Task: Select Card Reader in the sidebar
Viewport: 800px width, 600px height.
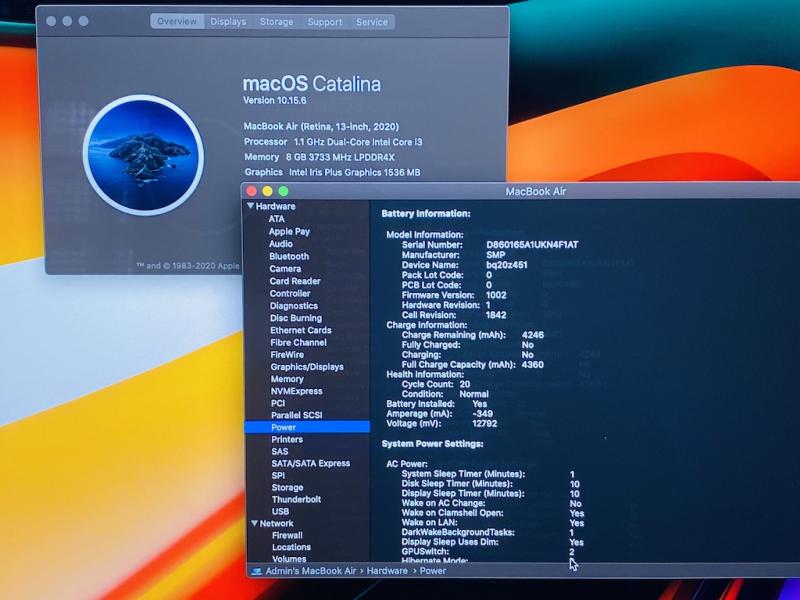Action: coord(295,281)
